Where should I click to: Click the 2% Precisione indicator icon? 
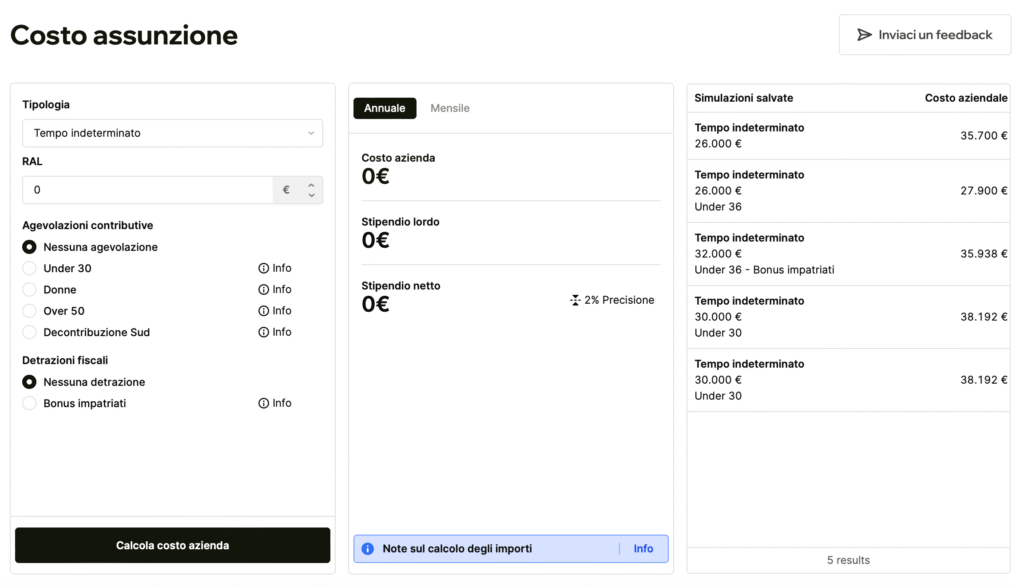575,300
